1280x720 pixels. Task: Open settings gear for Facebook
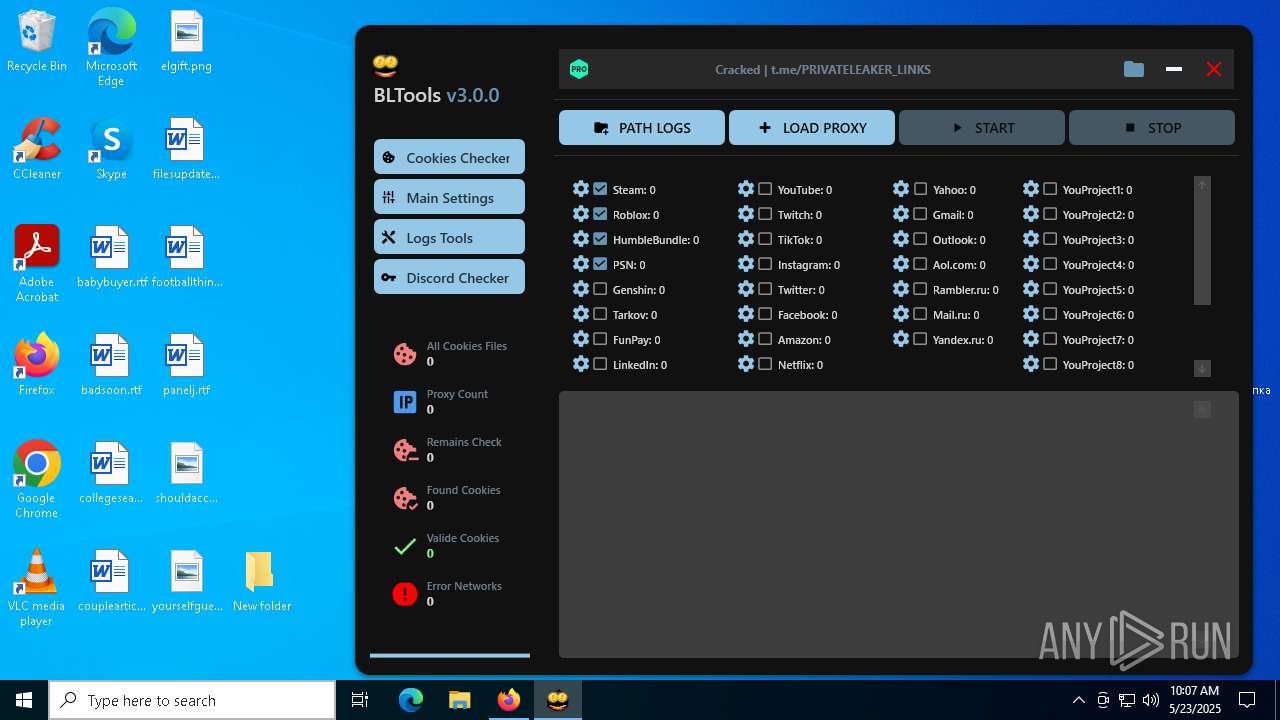[746, 314]
